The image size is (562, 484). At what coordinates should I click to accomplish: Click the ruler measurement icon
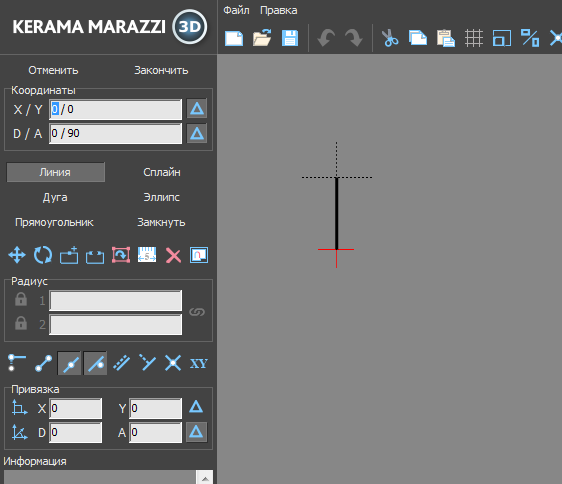point(147,255)
